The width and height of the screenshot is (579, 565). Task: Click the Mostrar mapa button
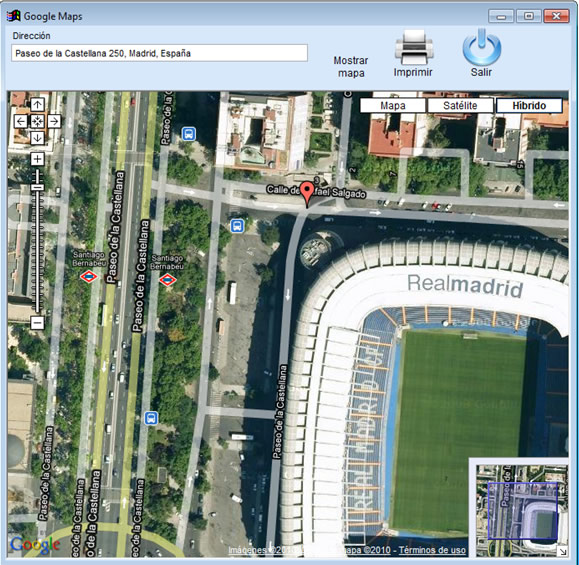coord(351,67)
